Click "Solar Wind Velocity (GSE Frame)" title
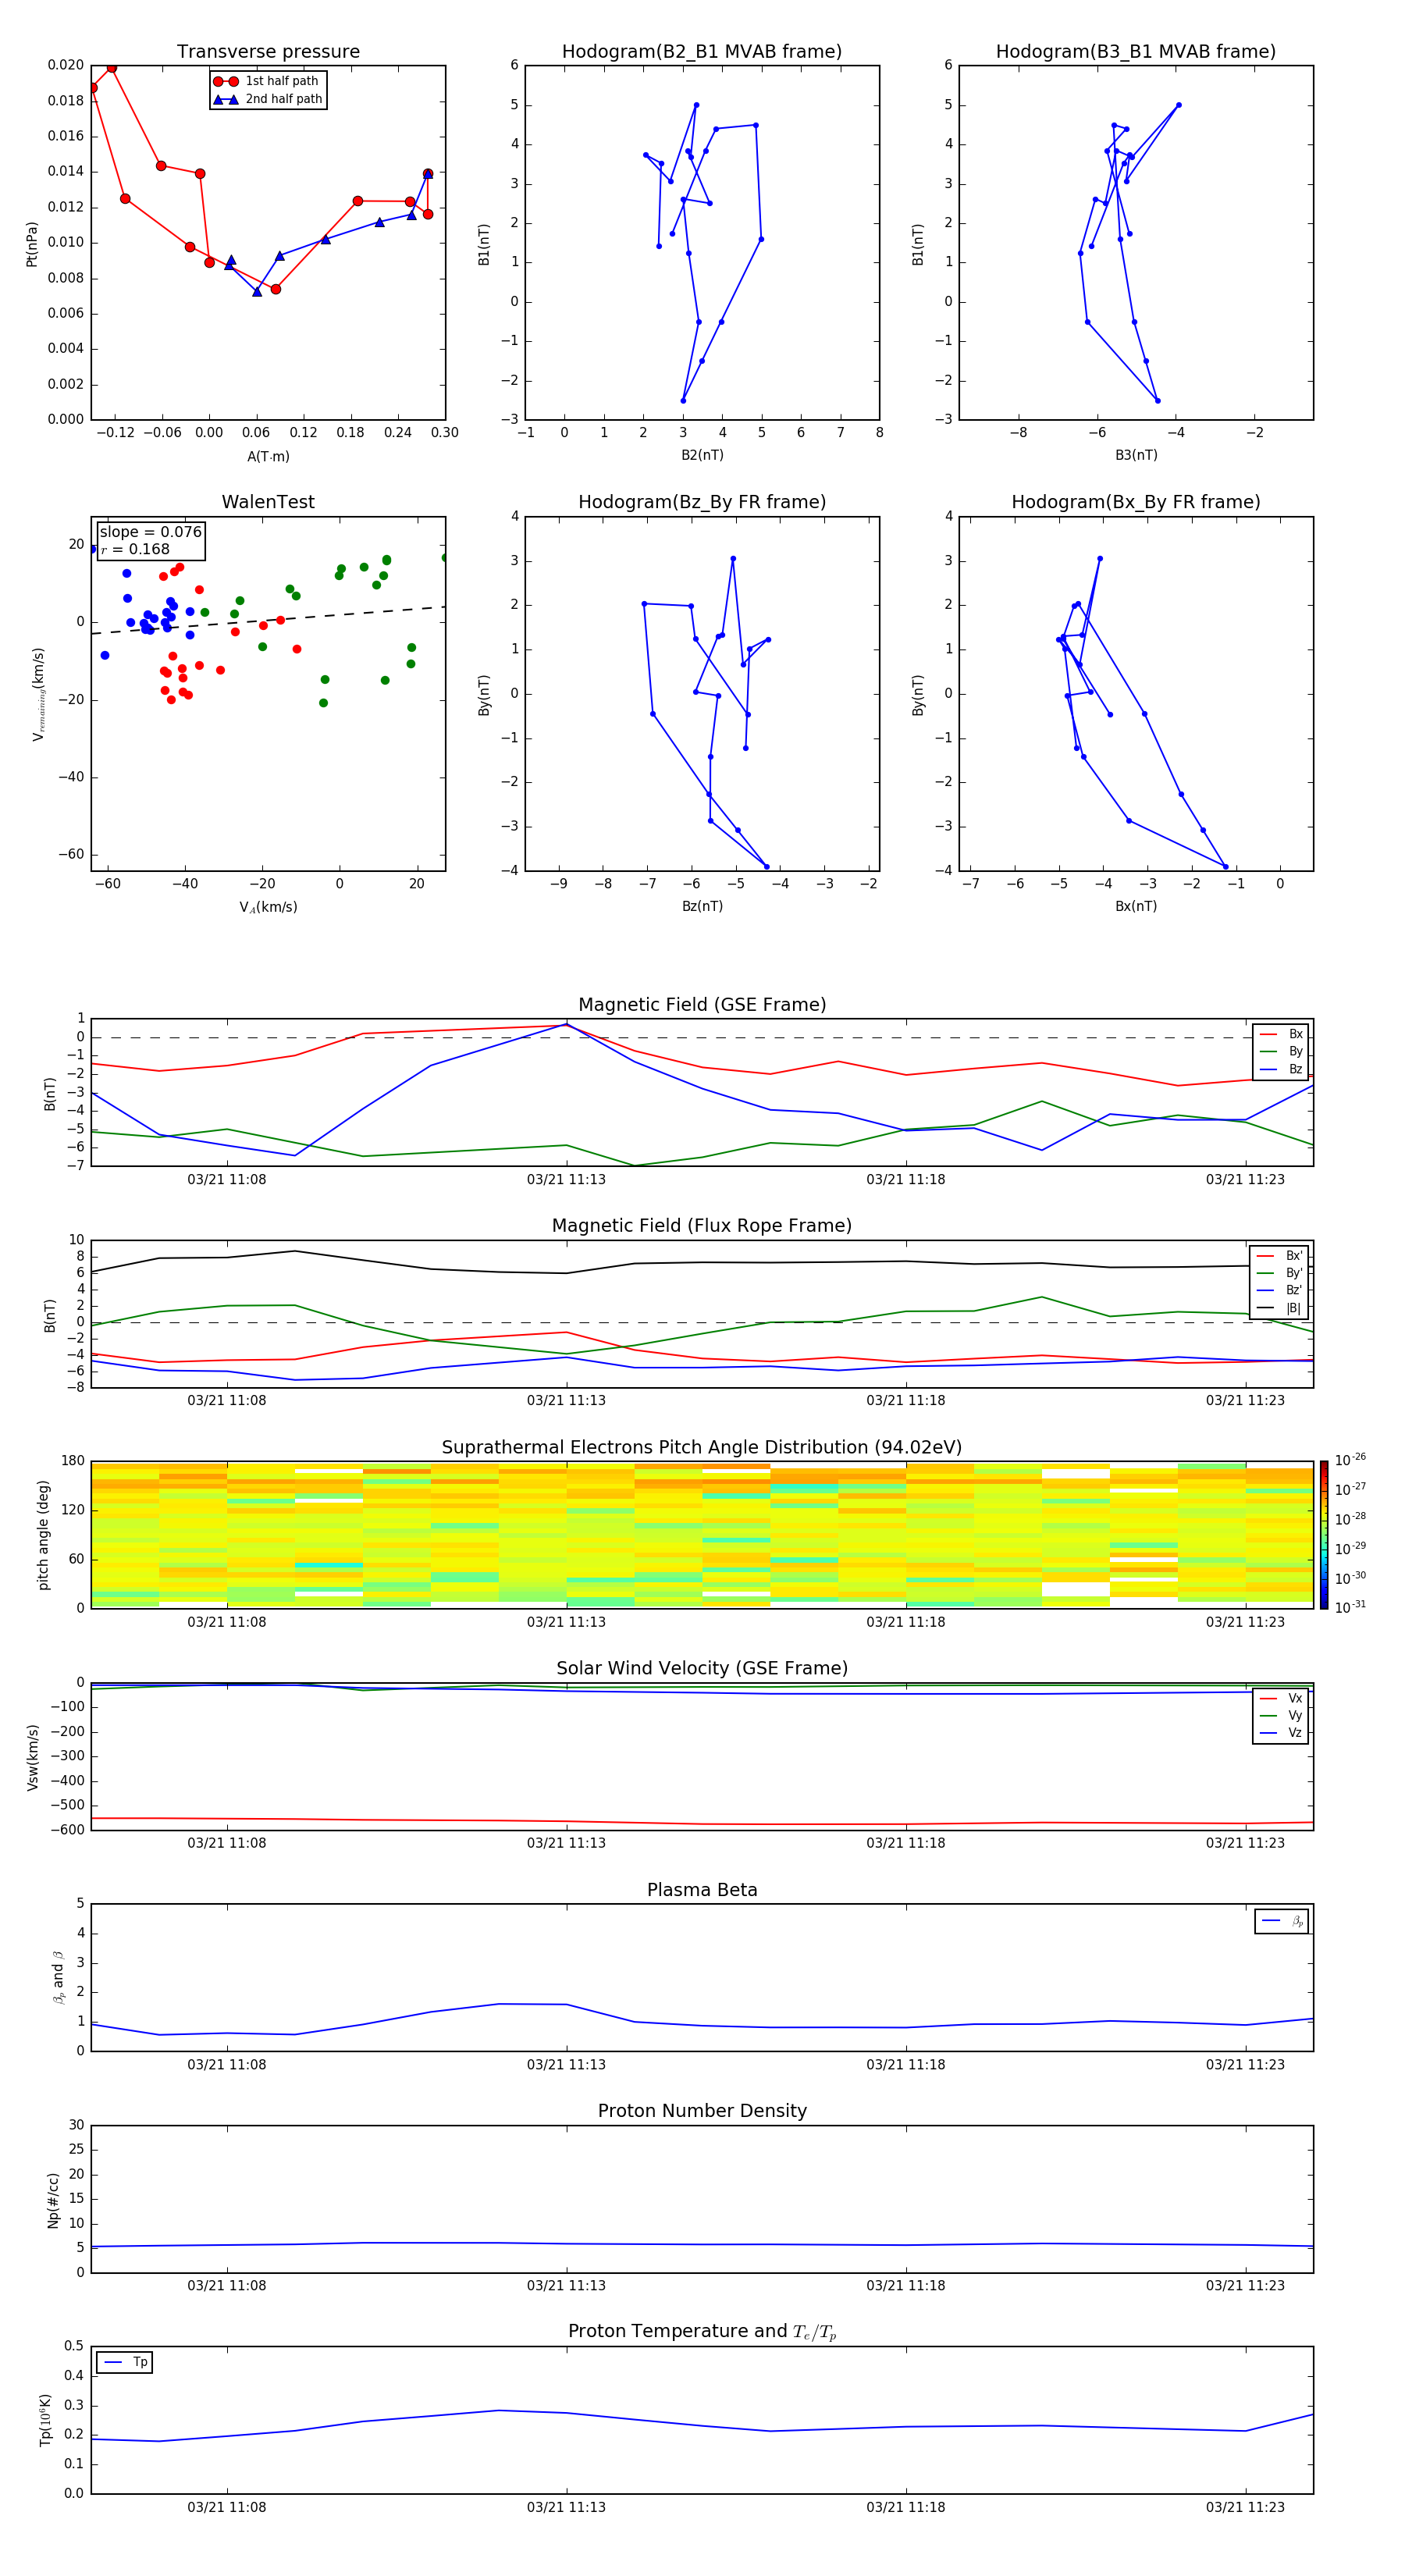1405x2576 pixels. click(x=702, y=1669)
